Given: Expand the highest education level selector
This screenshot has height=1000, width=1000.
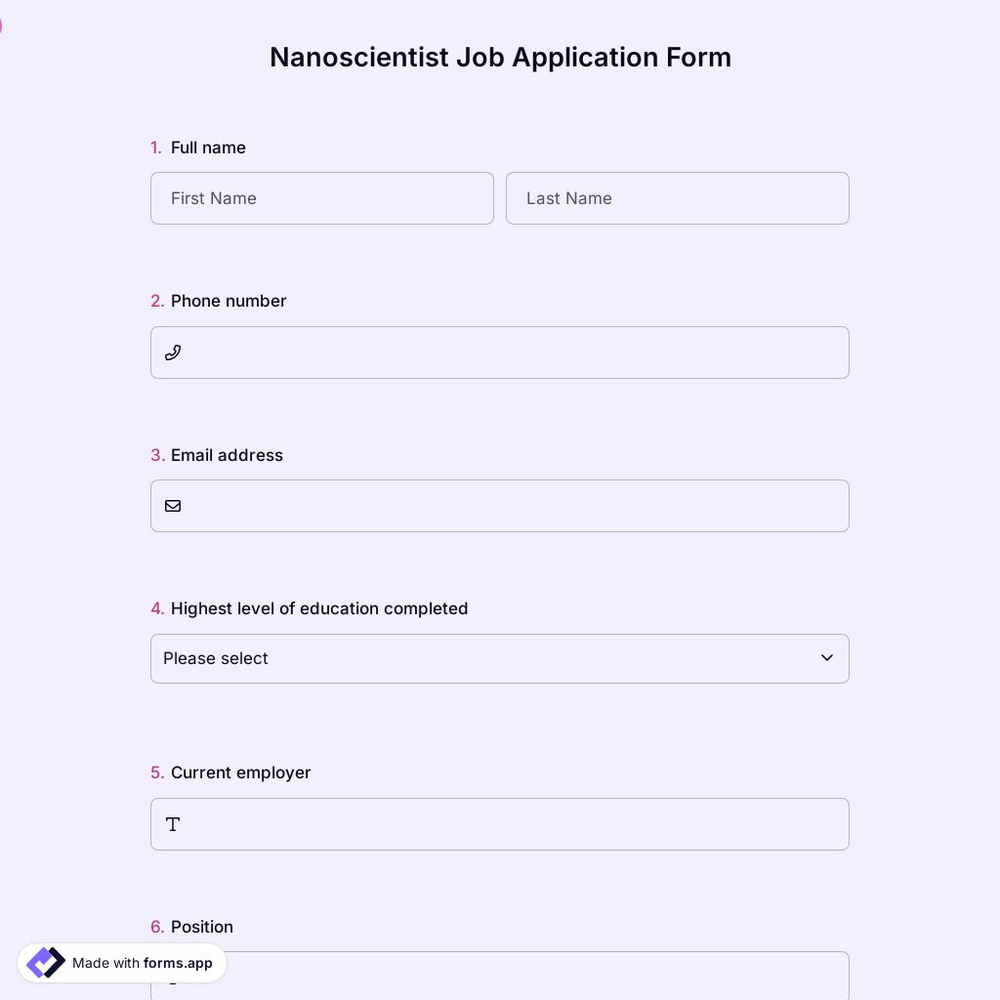Looking at the screenshot, I should point(500,658).
